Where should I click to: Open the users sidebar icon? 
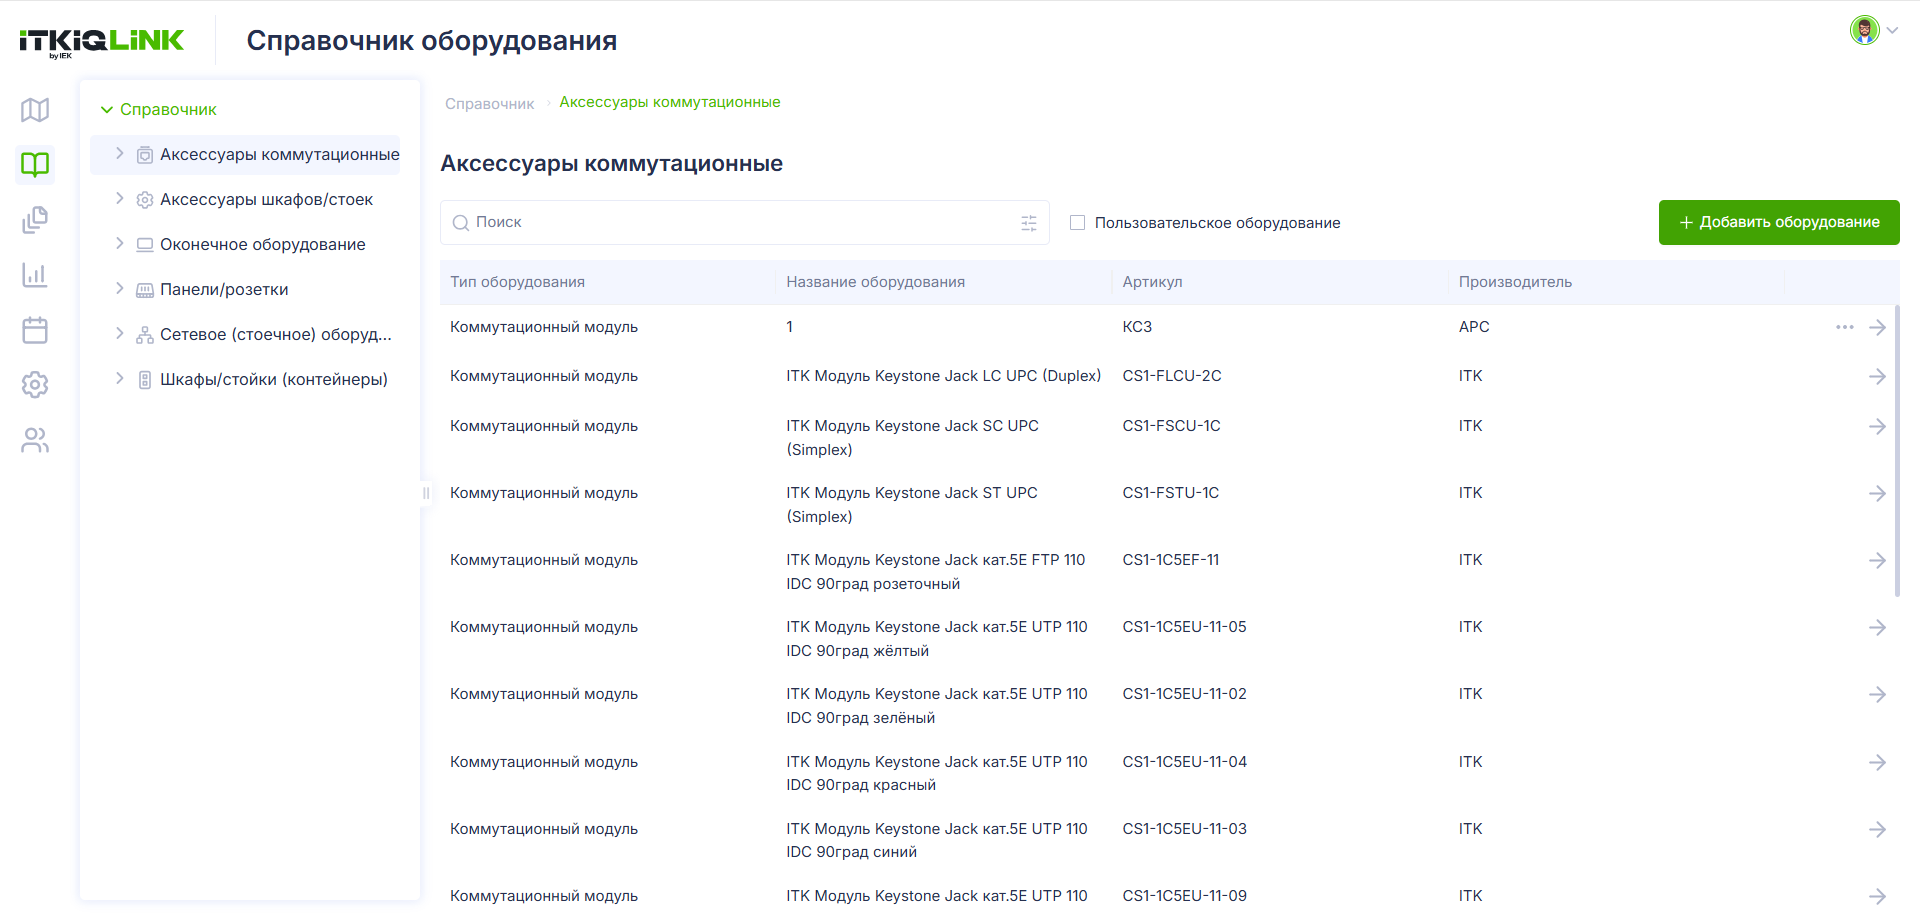click(35, 440)
